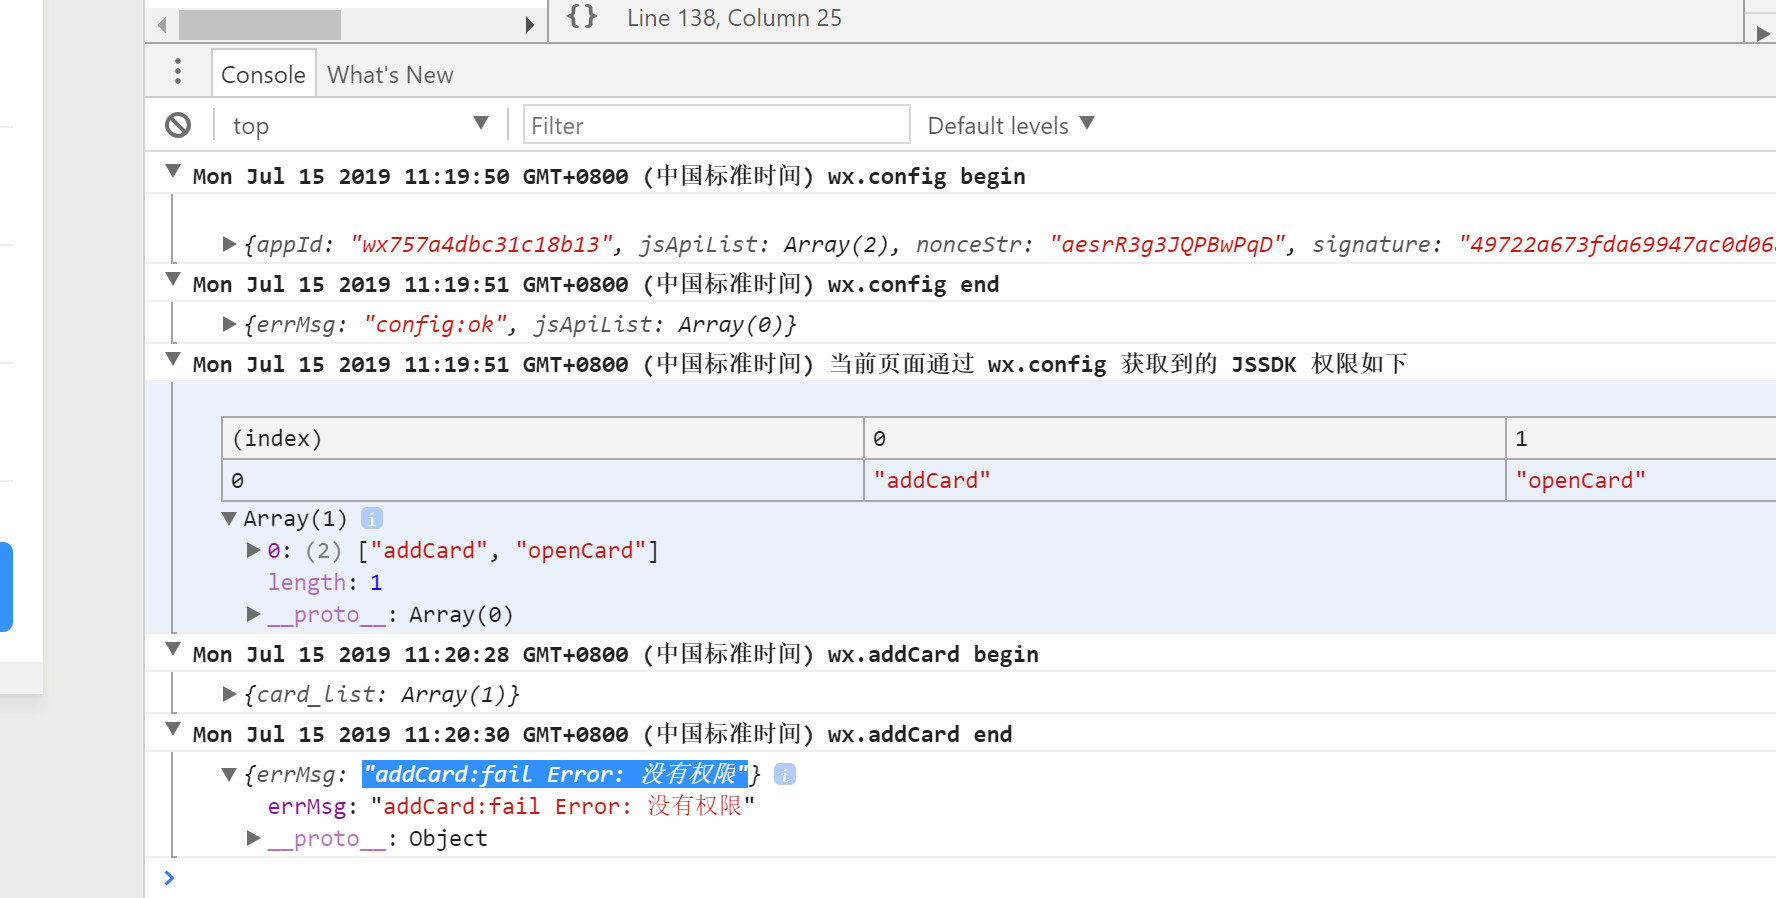The height and width of the screenshot is (898, 1776).
Task: Click the highlighted addCard:fail error string
Action: (x=555, y=774)
